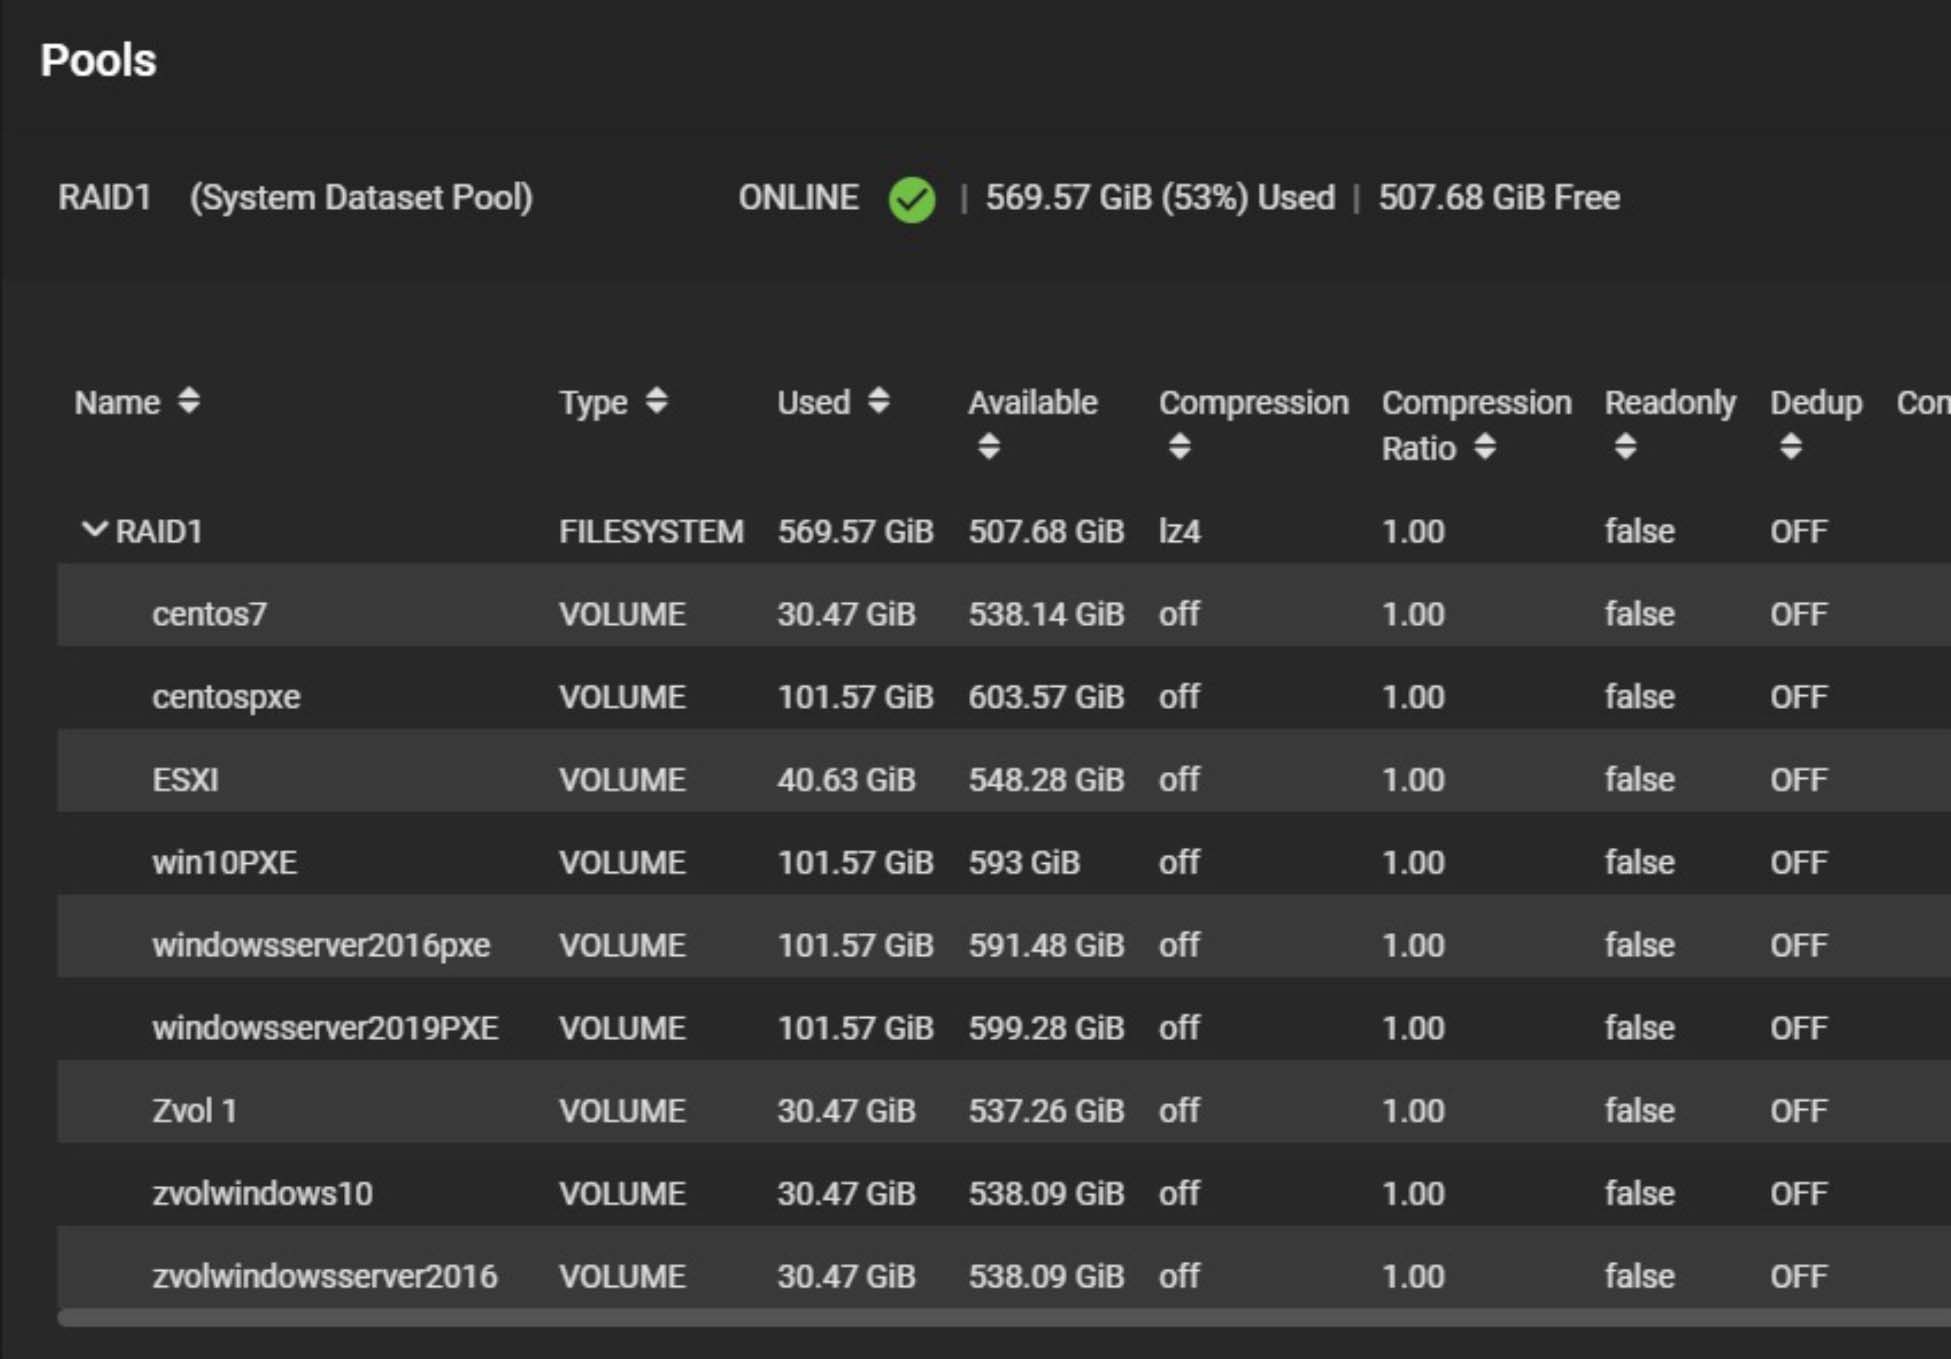This screenshot has width=1951, height=1359.
Task: Click 593 GiB available for win10PXE
Action: click(1024, 863)
